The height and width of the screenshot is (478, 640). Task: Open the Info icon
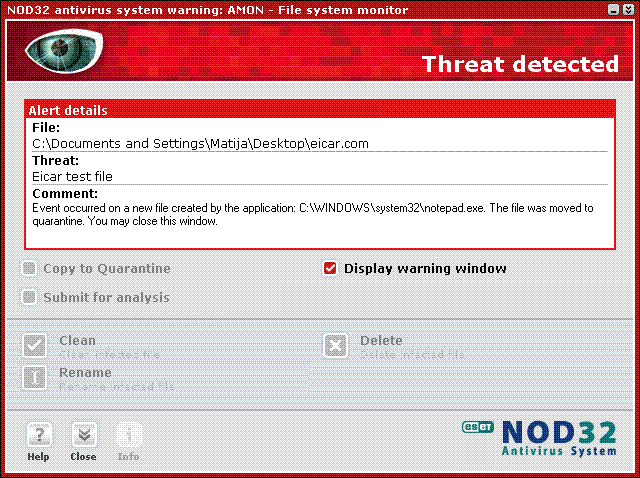coord(129,435)
